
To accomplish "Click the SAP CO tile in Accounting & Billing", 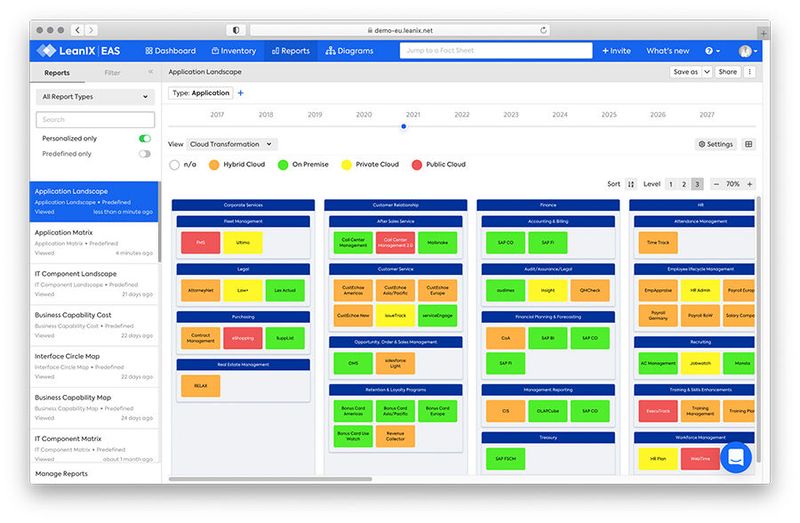I will tap(506, 243).
